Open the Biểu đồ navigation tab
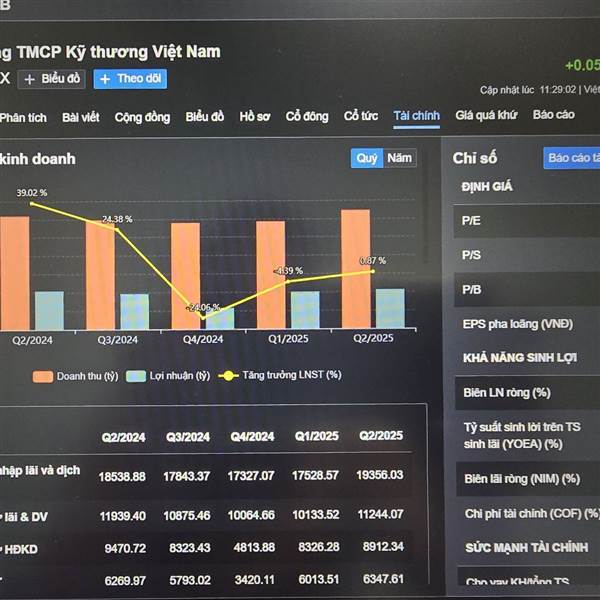The width and height of the screenshot is (600, 600). pos(205,116)
